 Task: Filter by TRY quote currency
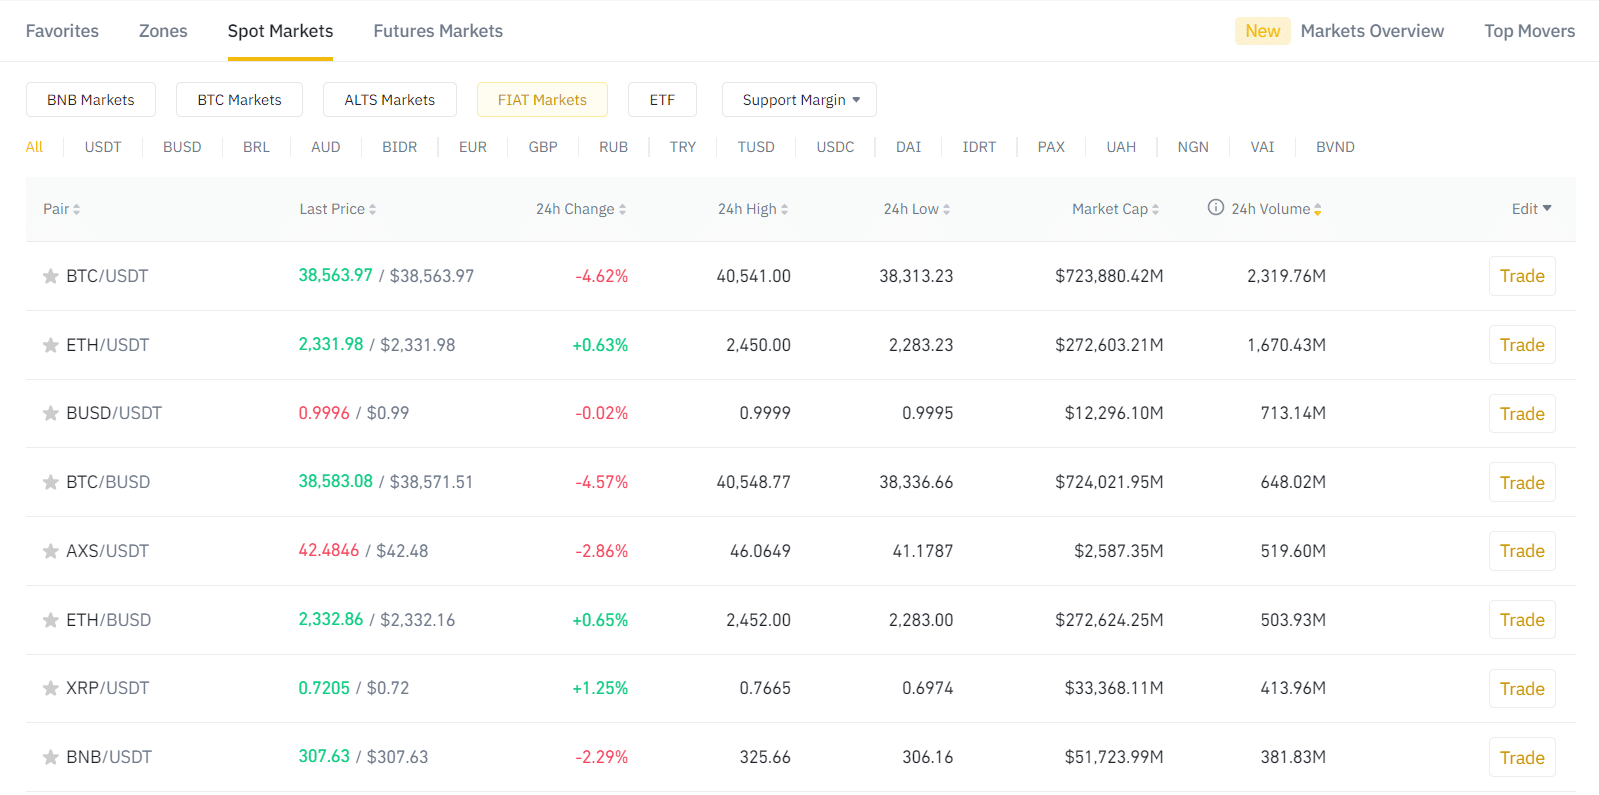click(683, 147)
